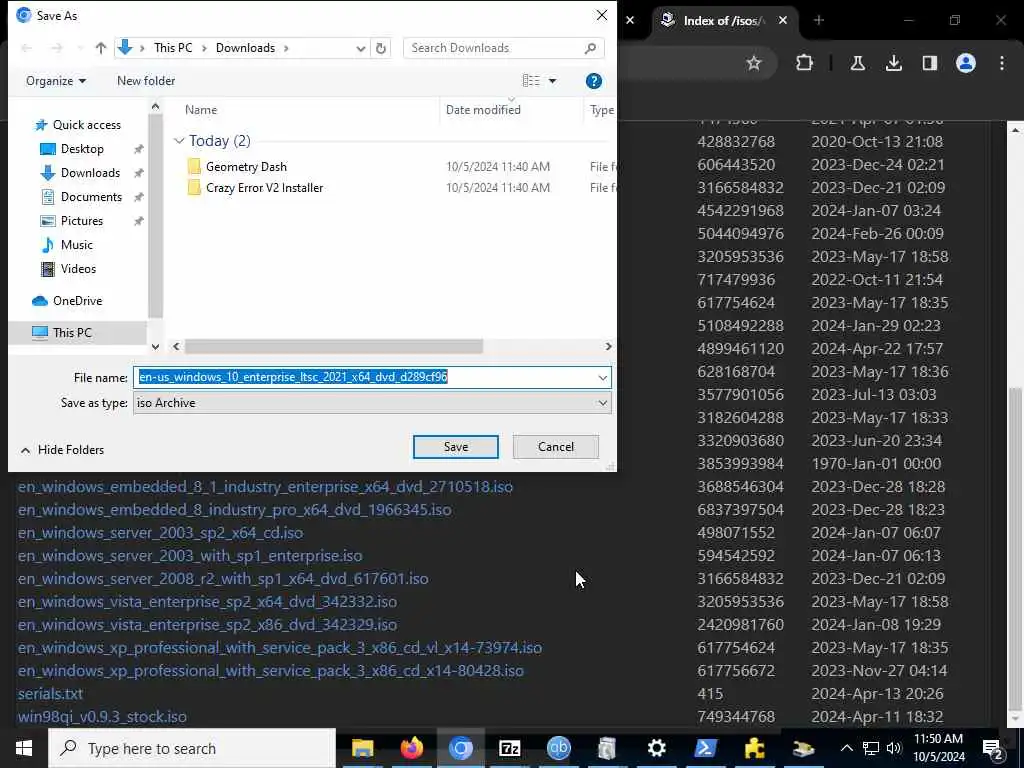Open the Organize dropdown menu
1024x768 pixels.
pos(56,81)
